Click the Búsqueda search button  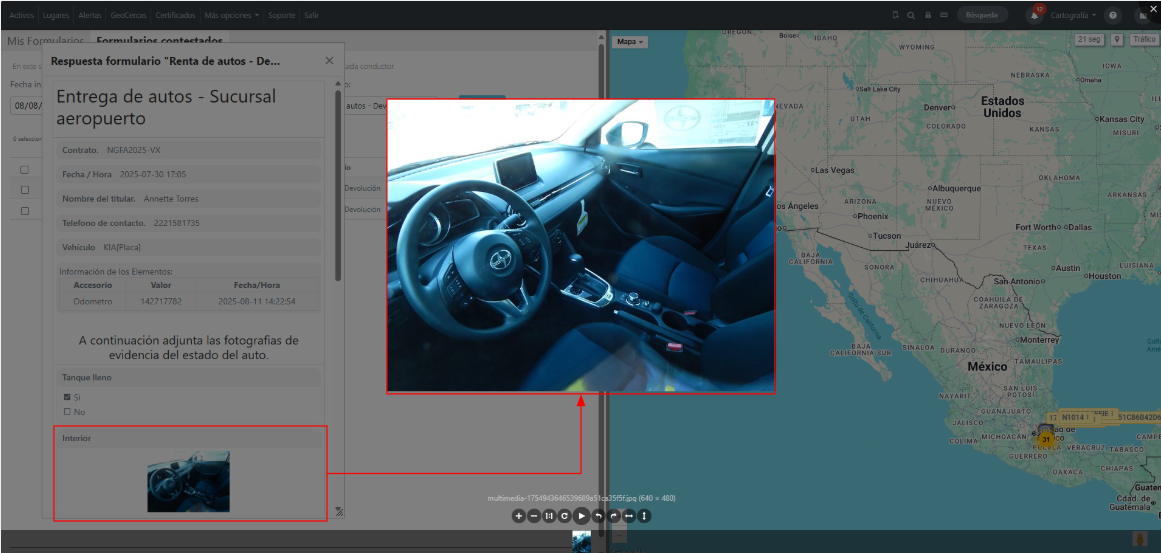click(983, 15)
